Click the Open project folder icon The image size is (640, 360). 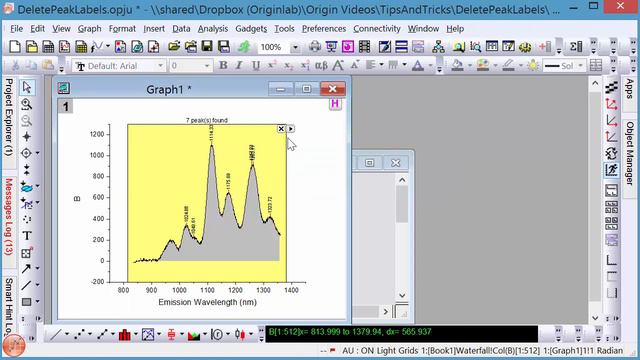click(174, 47)
